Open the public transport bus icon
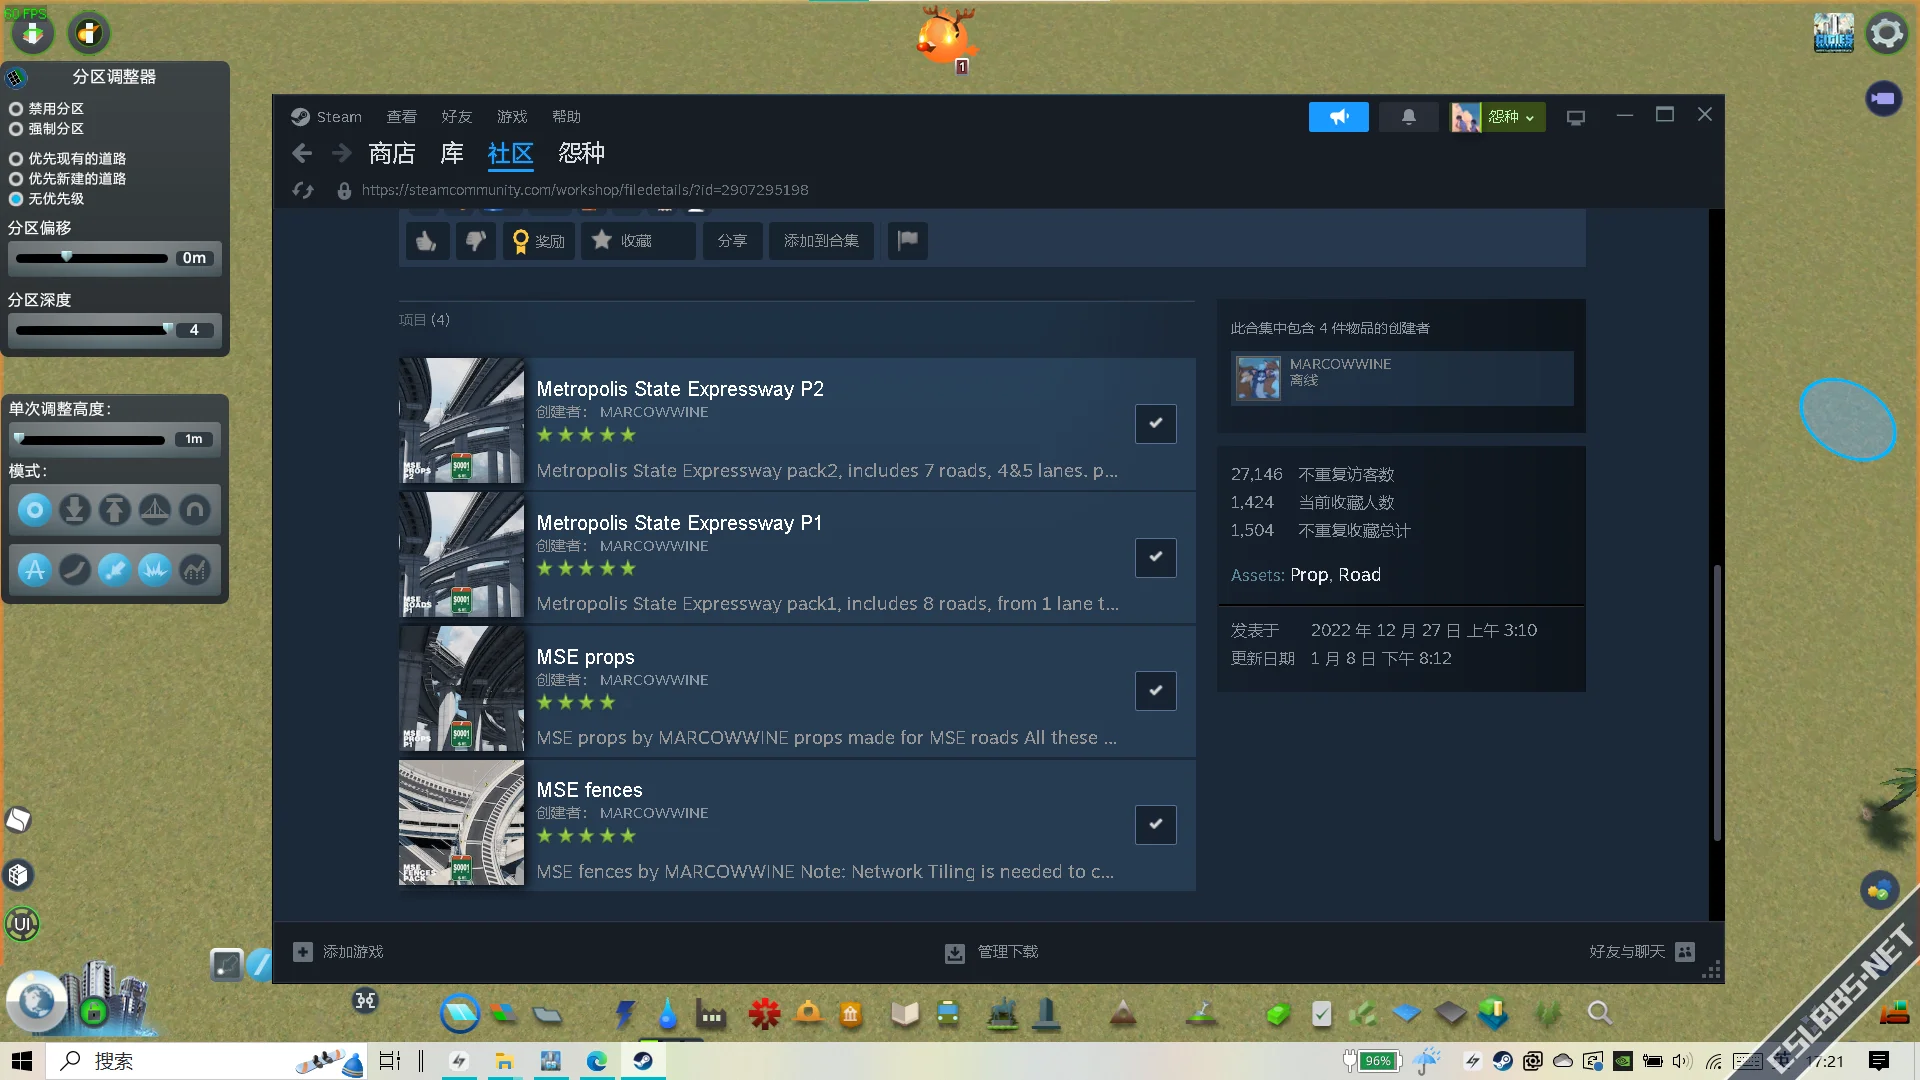 948,1014
